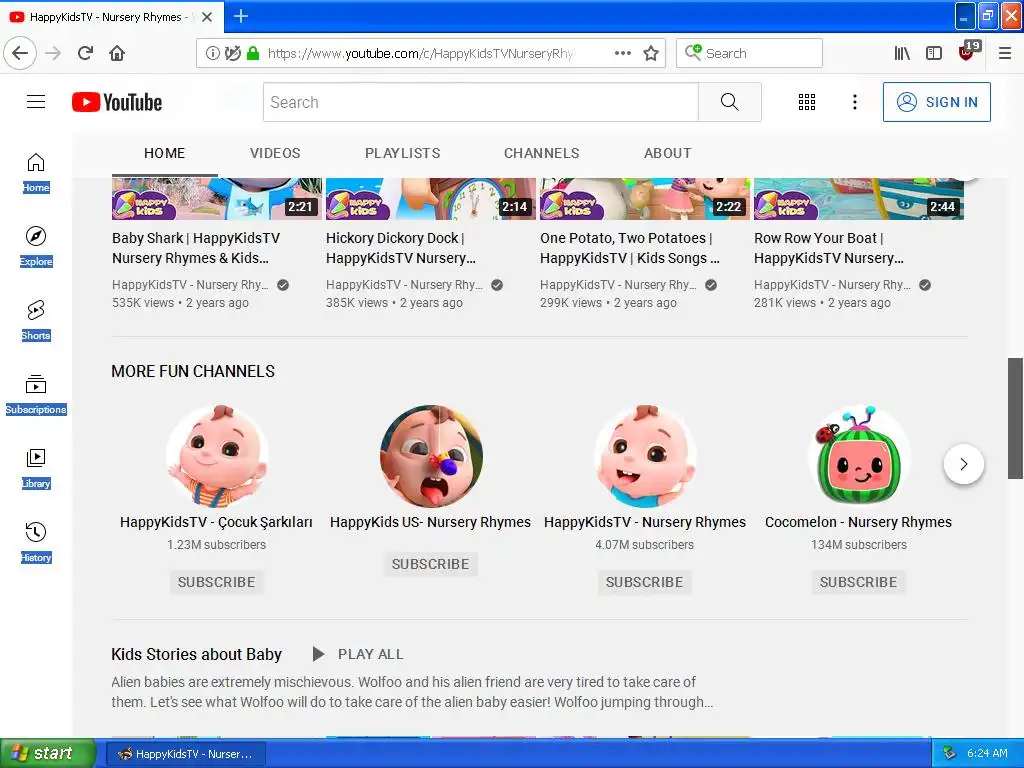Click the 6:24 AM system clock
This screenshot has height=768, width=1024.
987,753
